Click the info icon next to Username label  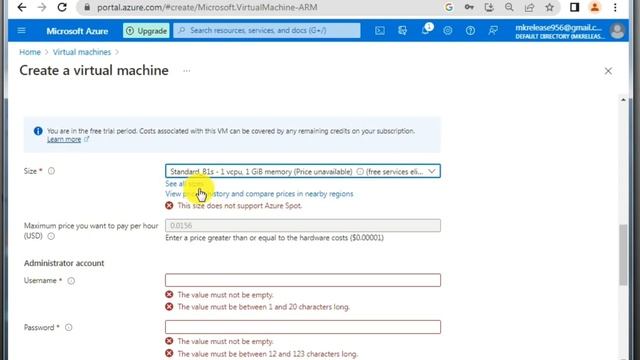pos(71,281)
